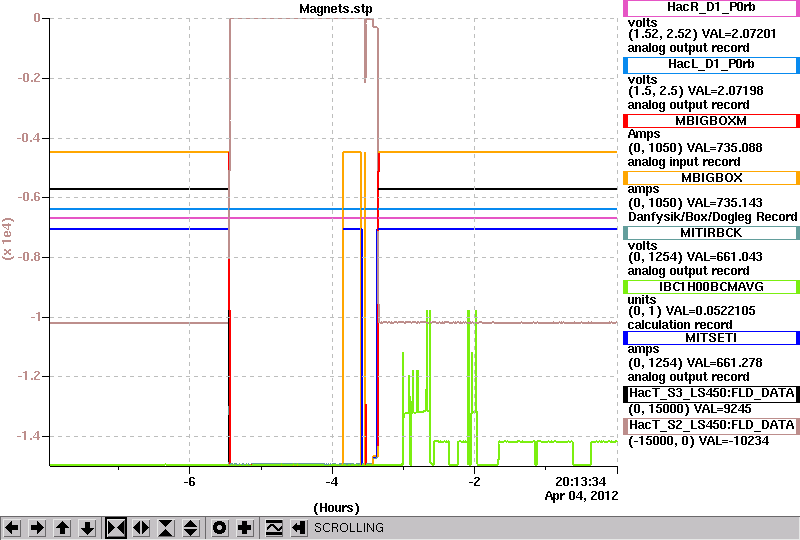Select the HacL_D1_P0rb curve legend
The image size is (800, 540).
[x=711, y=65]
